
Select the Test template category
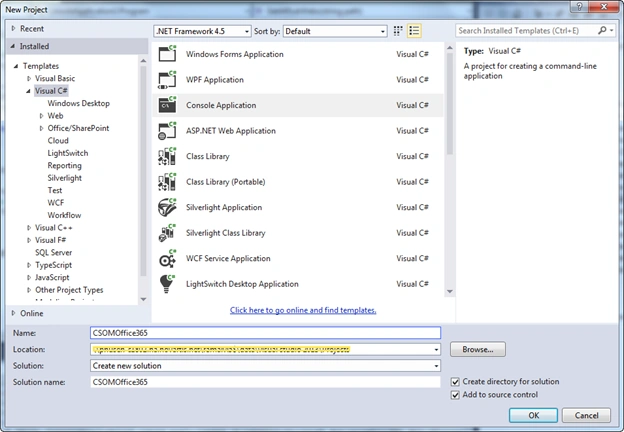55,190
